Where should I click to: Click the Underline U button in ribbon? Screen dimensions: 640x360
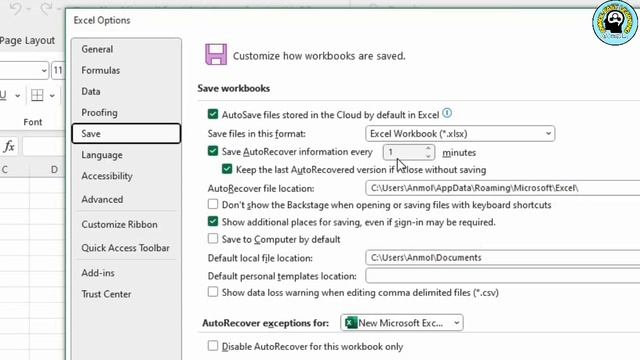coord(3,95)
